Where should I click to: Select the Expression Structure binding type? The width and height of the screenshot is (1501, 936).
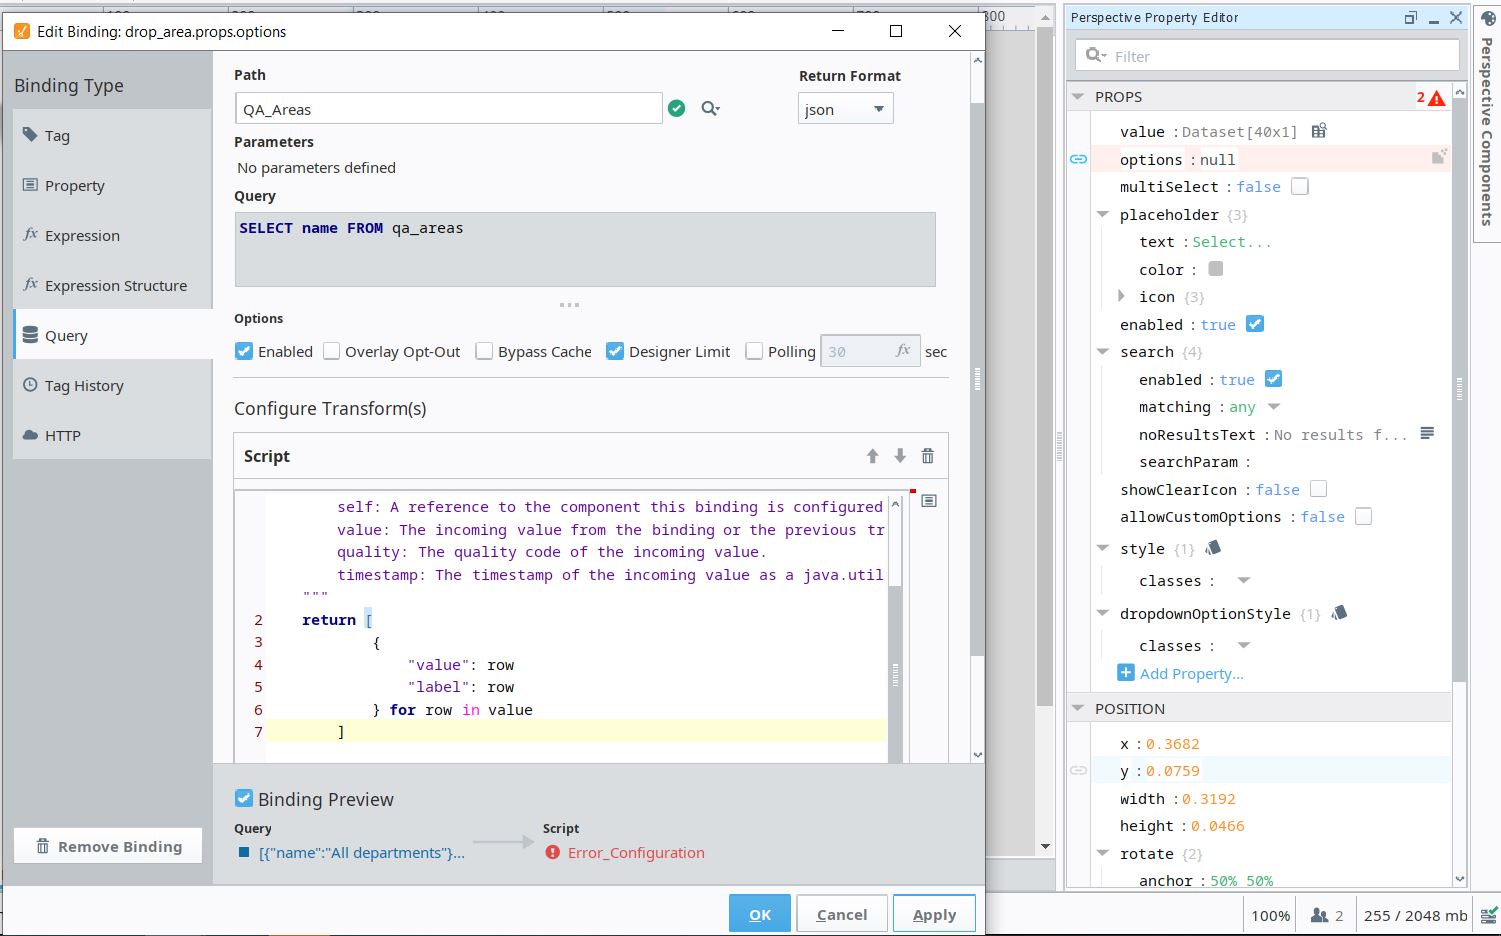point(112,285)
